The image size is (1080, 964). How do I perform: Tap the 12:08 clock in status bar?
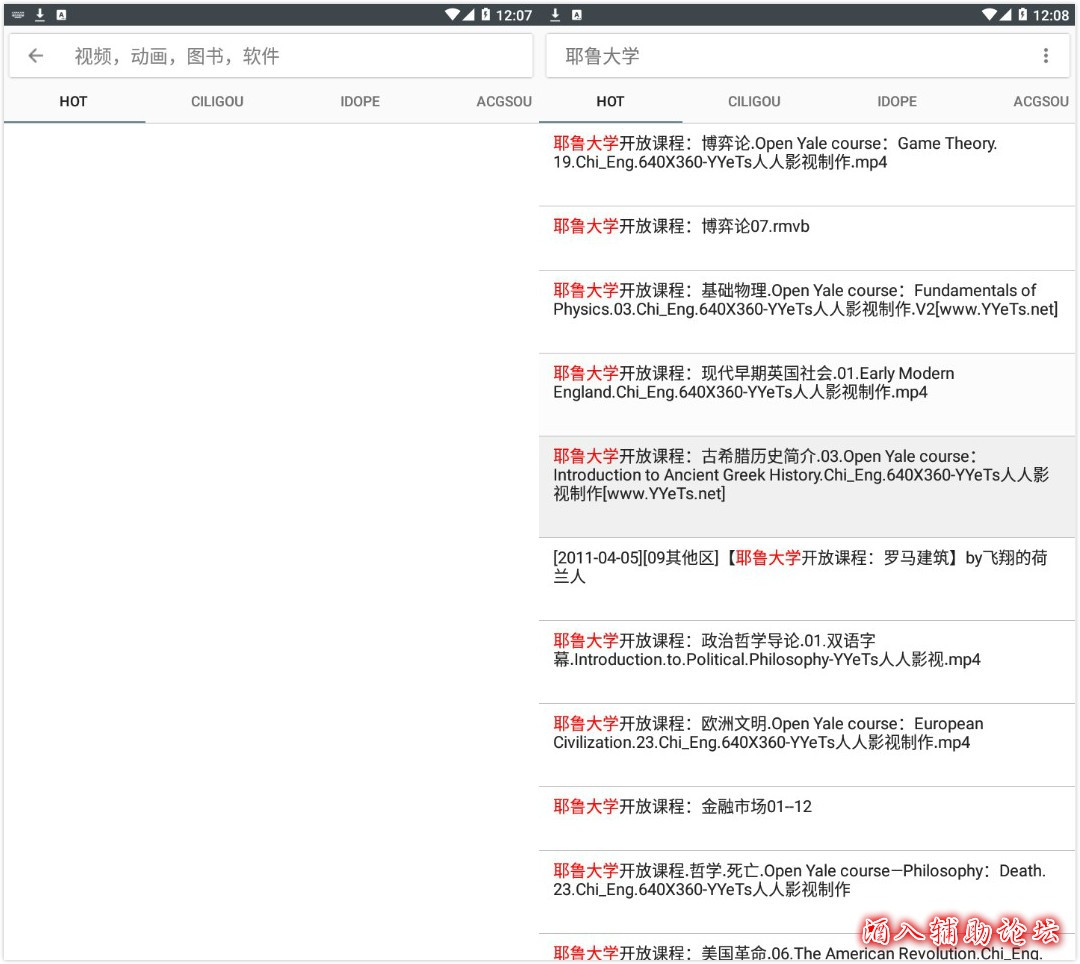[x=1051, y=15]
